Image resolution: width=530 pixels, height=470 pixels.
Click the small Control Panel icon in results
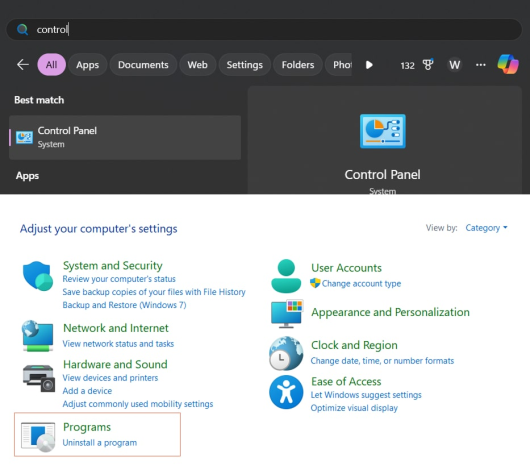tap(24, 138)
